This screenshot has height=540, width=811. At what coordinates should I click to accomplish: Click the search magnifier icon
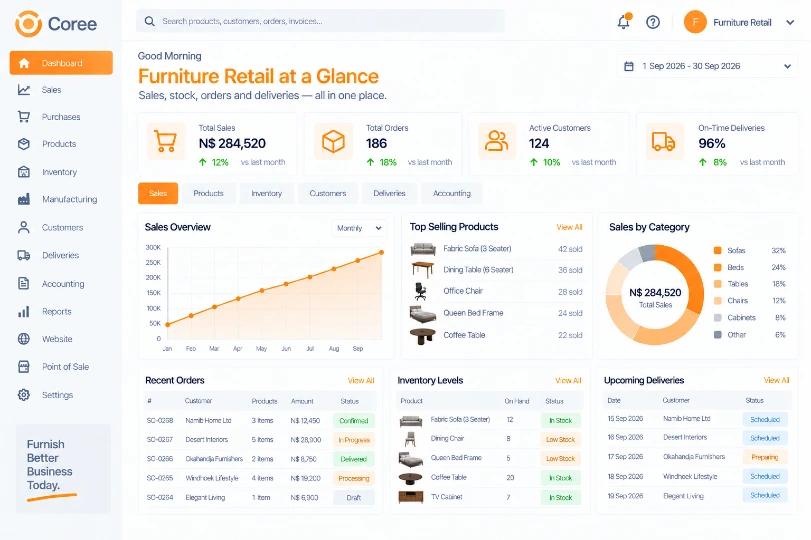point(149,21)
